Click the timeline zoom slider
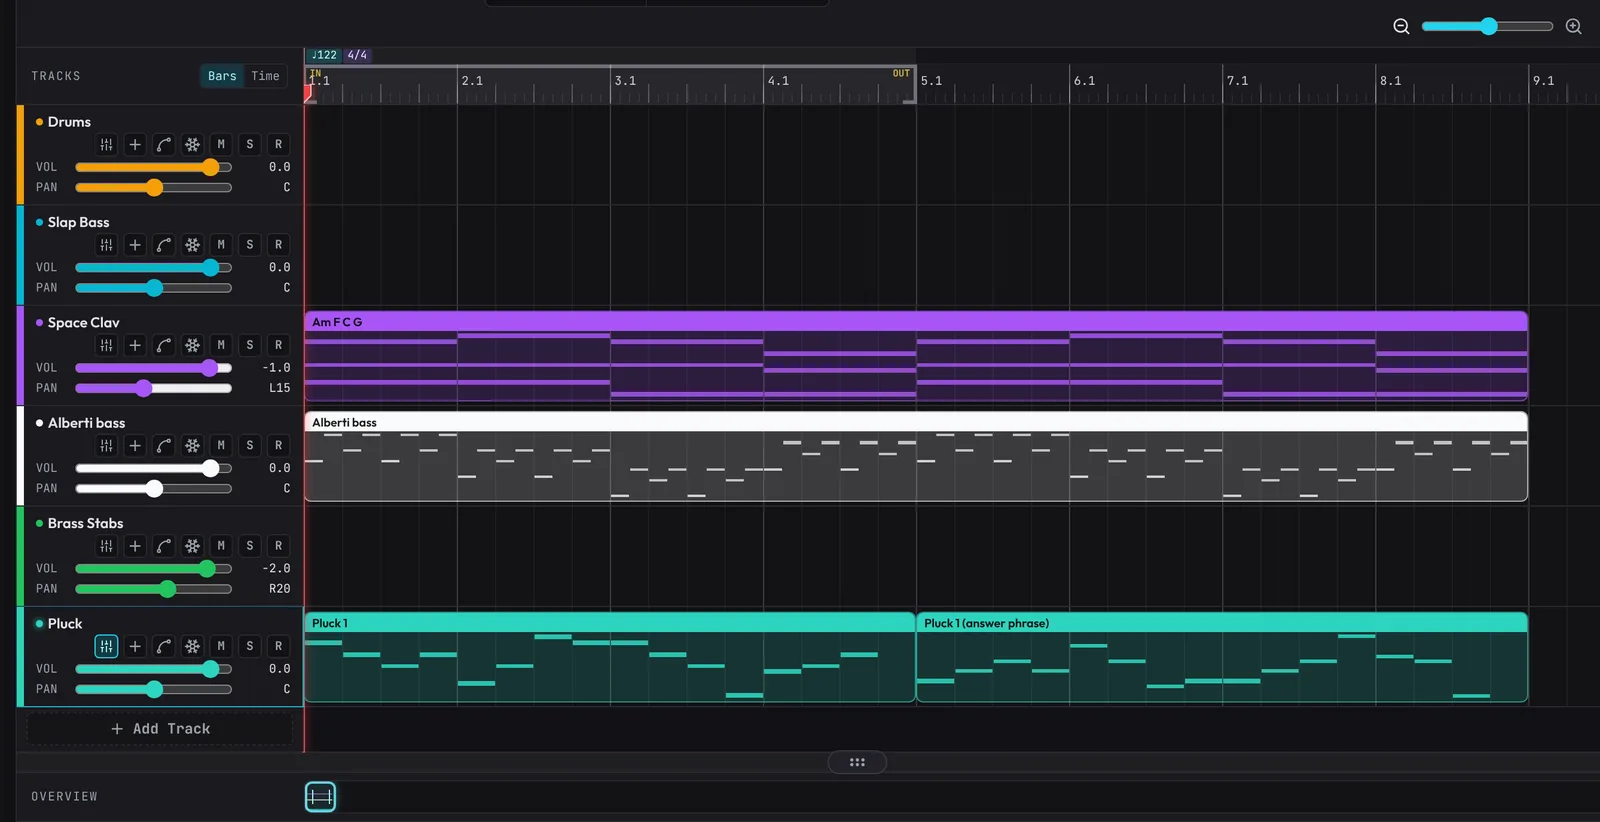This screenshot has width=1600, height=822. tap(1487, 26)
